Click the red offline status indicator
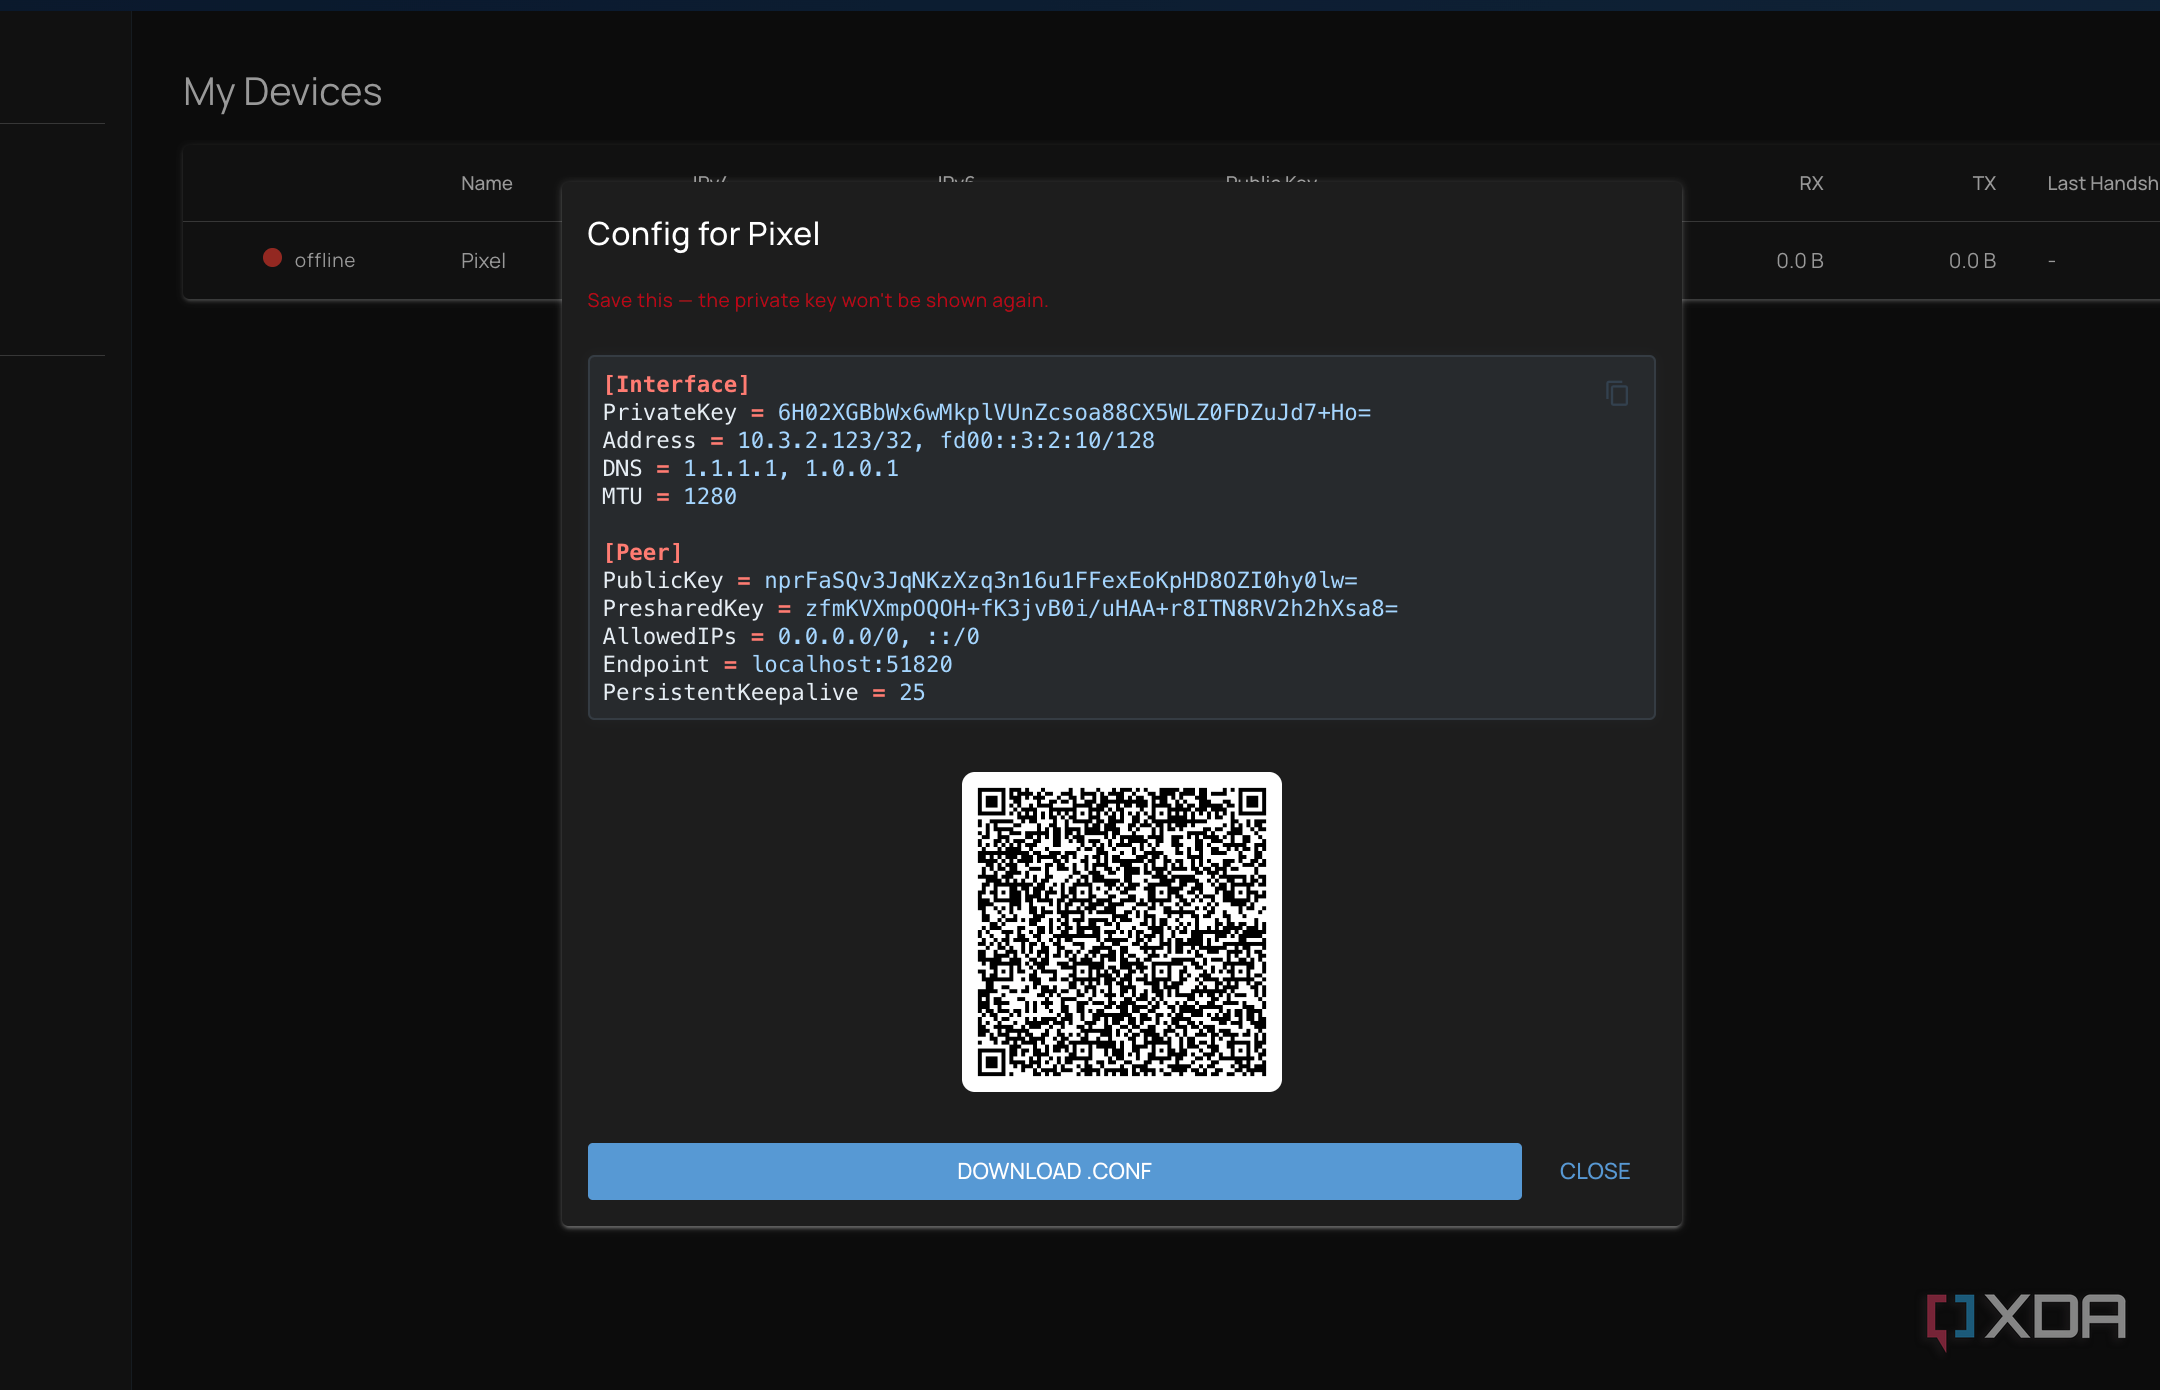Viewport: 2160px width, 1390px height. [272, 258]
